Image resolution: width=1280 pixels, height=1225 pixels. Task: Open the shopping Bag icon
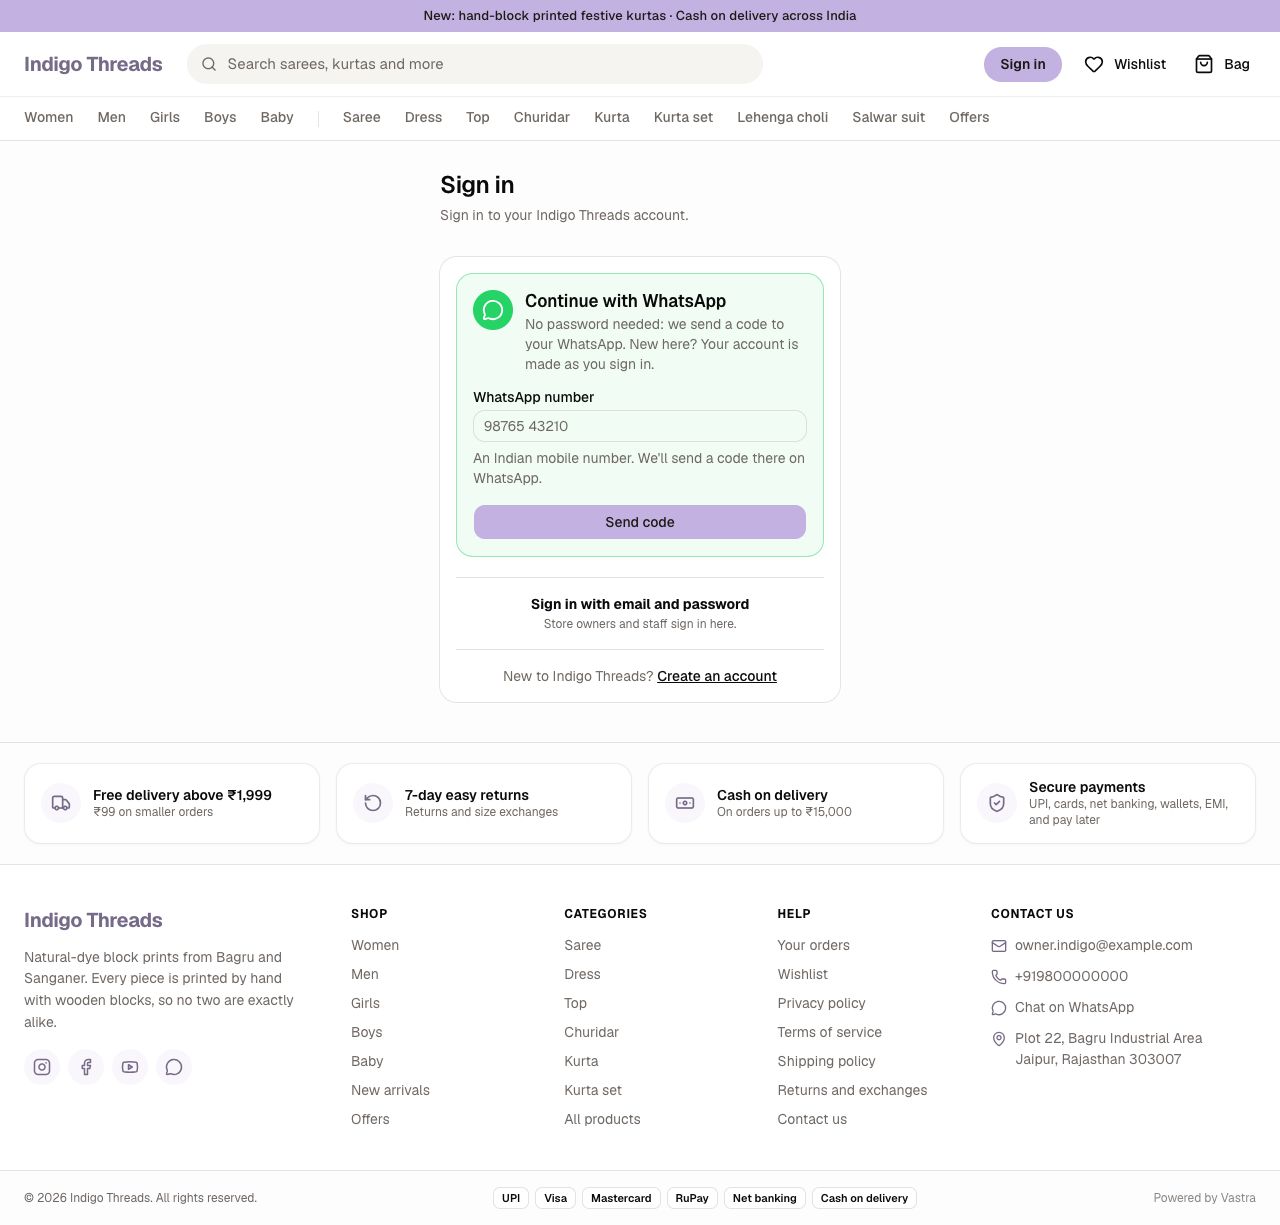point(1204,64)
